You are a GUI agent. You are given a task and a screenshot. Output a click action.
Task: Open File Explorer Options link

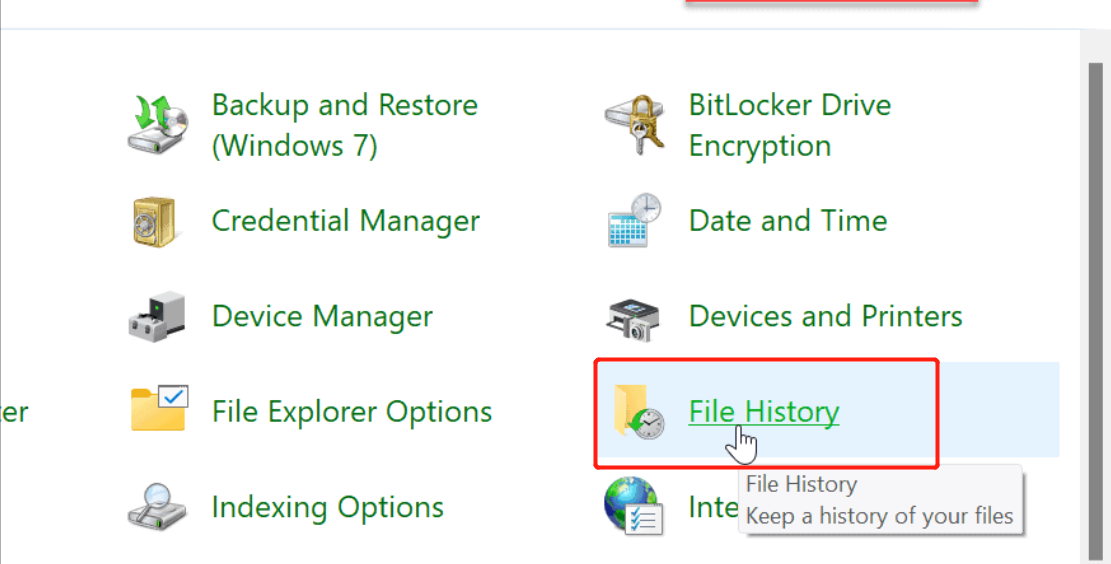pos(352,412)
